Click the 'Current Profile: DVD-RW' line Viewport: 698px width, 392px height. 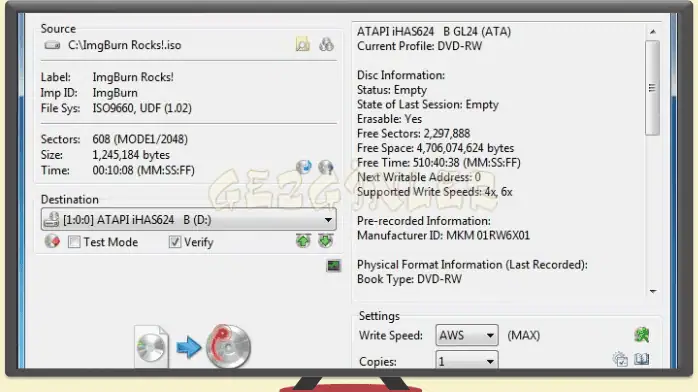[x=419, y=46]
